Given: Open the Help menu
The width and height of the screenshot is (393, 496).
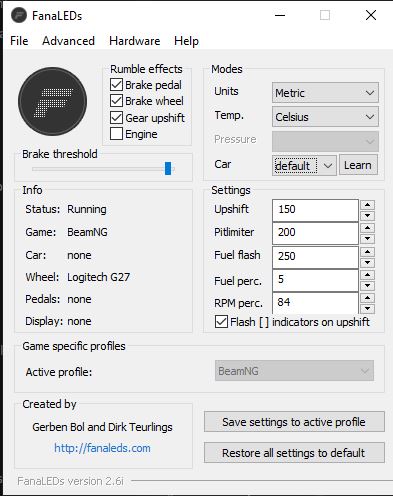Looking at the screenshot, I should point(186,41).
